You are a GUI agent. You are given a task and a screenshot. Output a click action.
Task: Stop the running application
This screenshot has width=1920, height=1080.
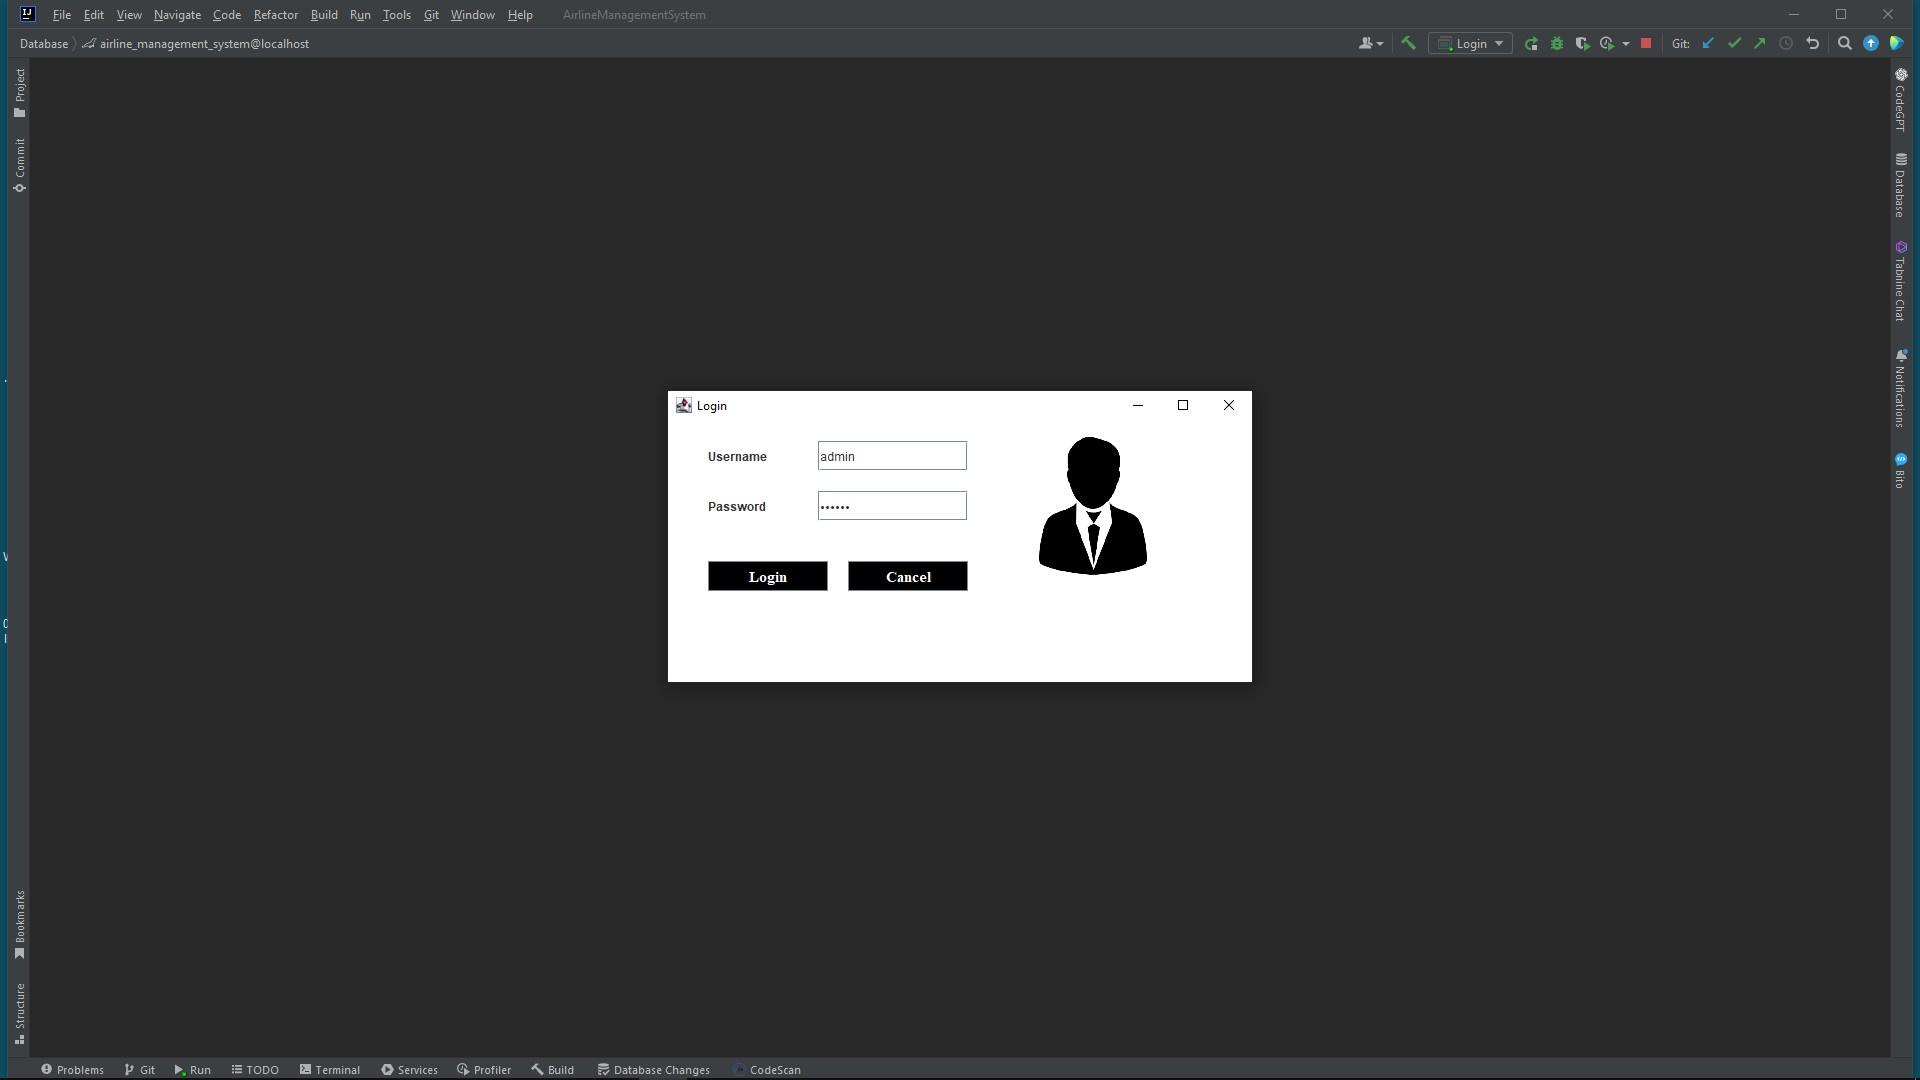(1645, 43)
